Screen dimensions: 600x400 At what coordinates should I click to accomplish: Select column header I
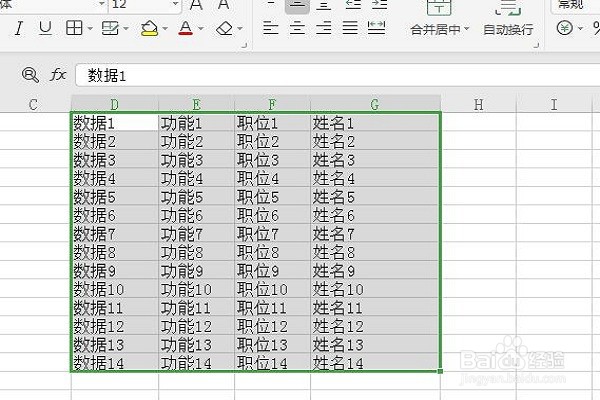(x=554, y=104)
